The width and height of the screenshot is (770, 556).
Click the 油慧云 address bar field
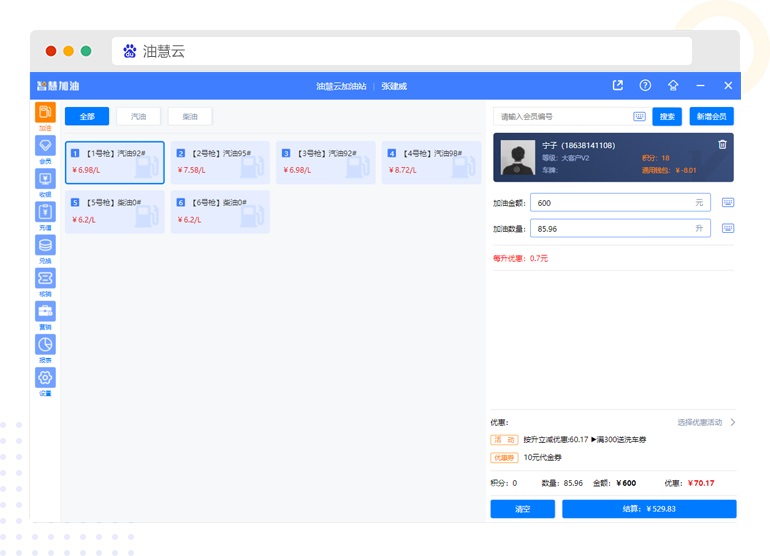click(402, 51)
